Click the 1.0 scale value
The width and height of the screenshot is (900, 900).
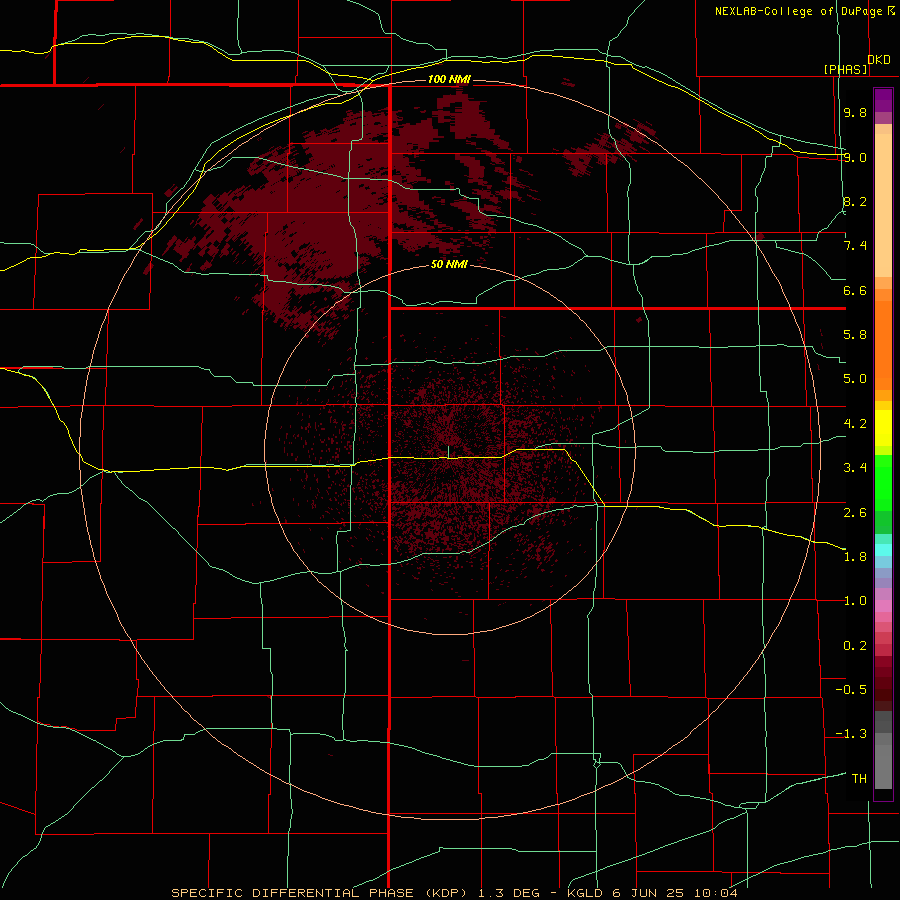[x=855, y=601]
